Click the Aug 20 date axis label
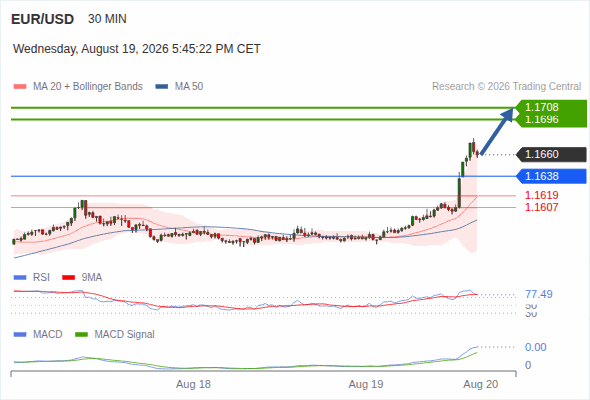Image resolution: width=590 pixels, height=400 pixels. coord(481,385)
